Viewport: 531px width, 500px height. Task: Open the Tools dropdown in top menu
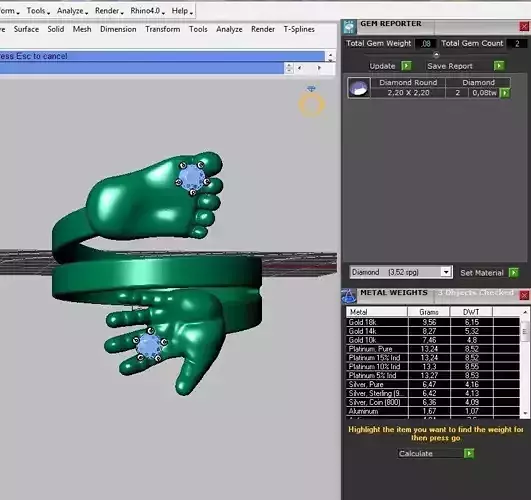[x=38, y=11]
